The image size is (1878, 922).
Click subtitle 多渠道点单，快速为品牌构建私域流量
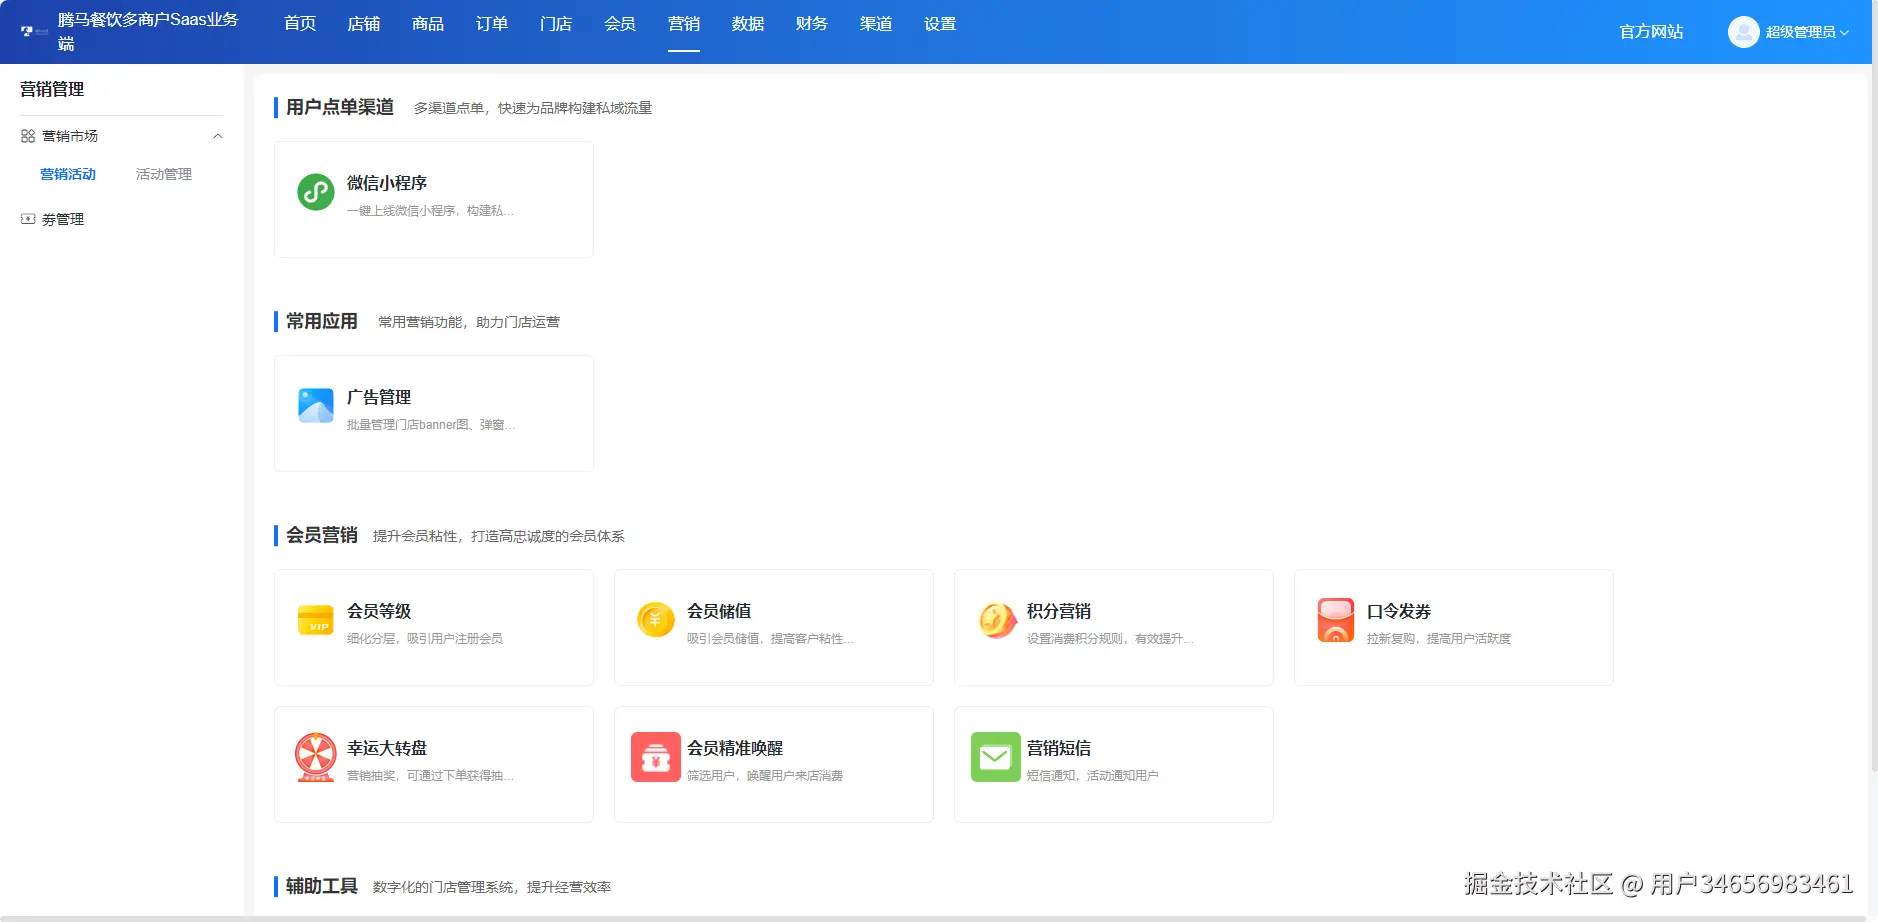(x=533, y=108)
